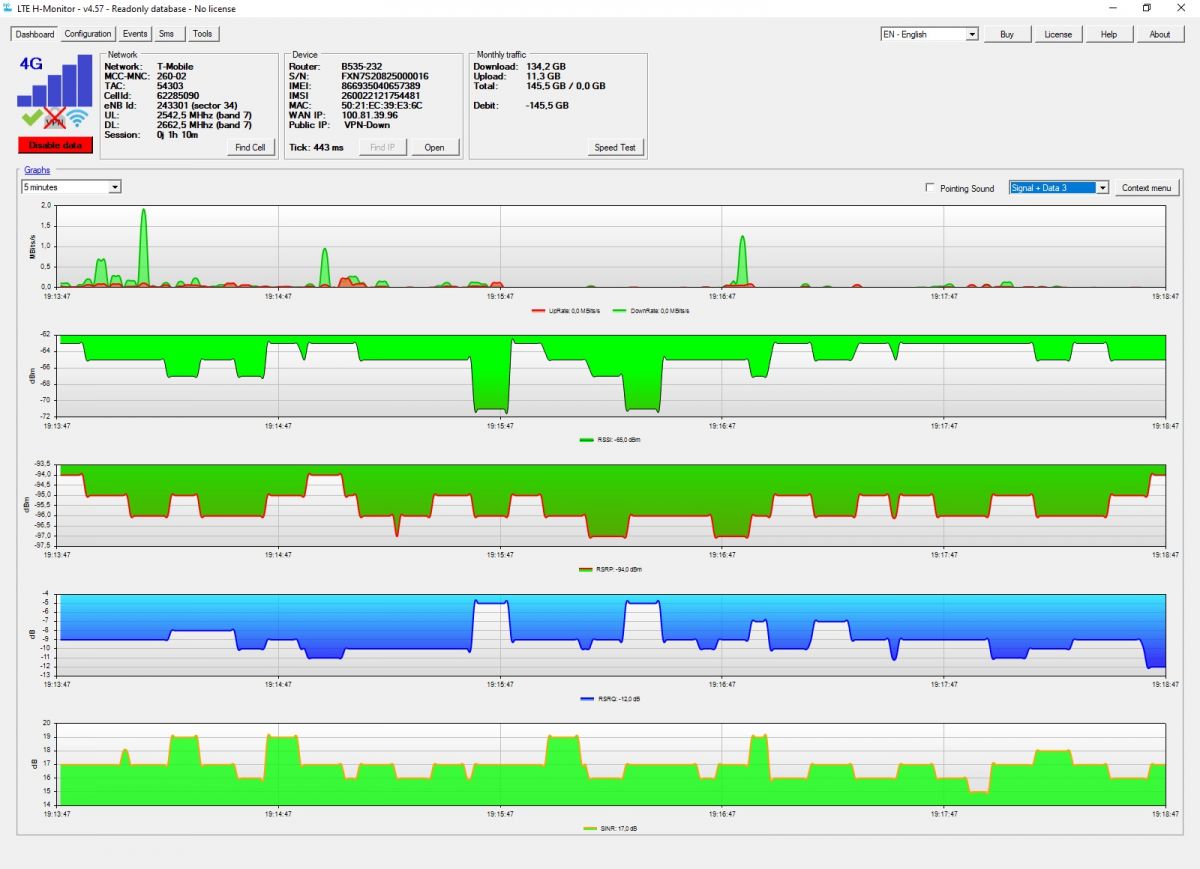This screenshot has height=869, width=1200.
Task: Click the Router value B535-232
Action: pos(361,66)
